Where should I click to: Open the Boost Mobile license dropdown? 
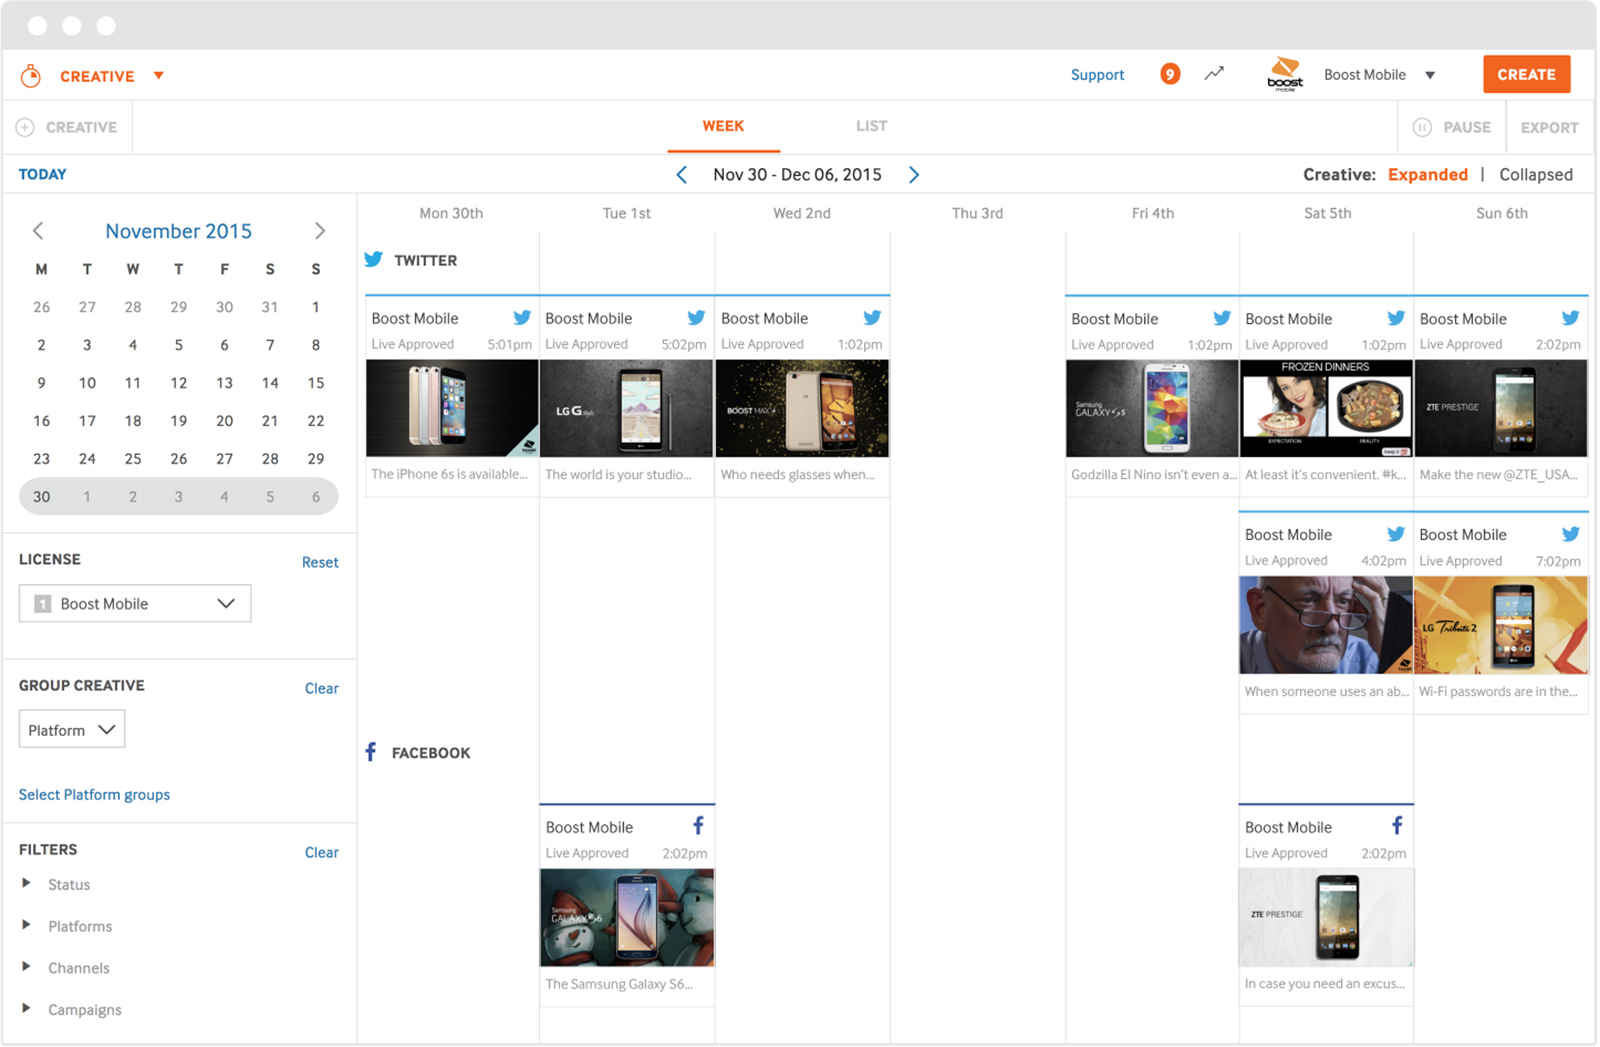click(135, 604)
